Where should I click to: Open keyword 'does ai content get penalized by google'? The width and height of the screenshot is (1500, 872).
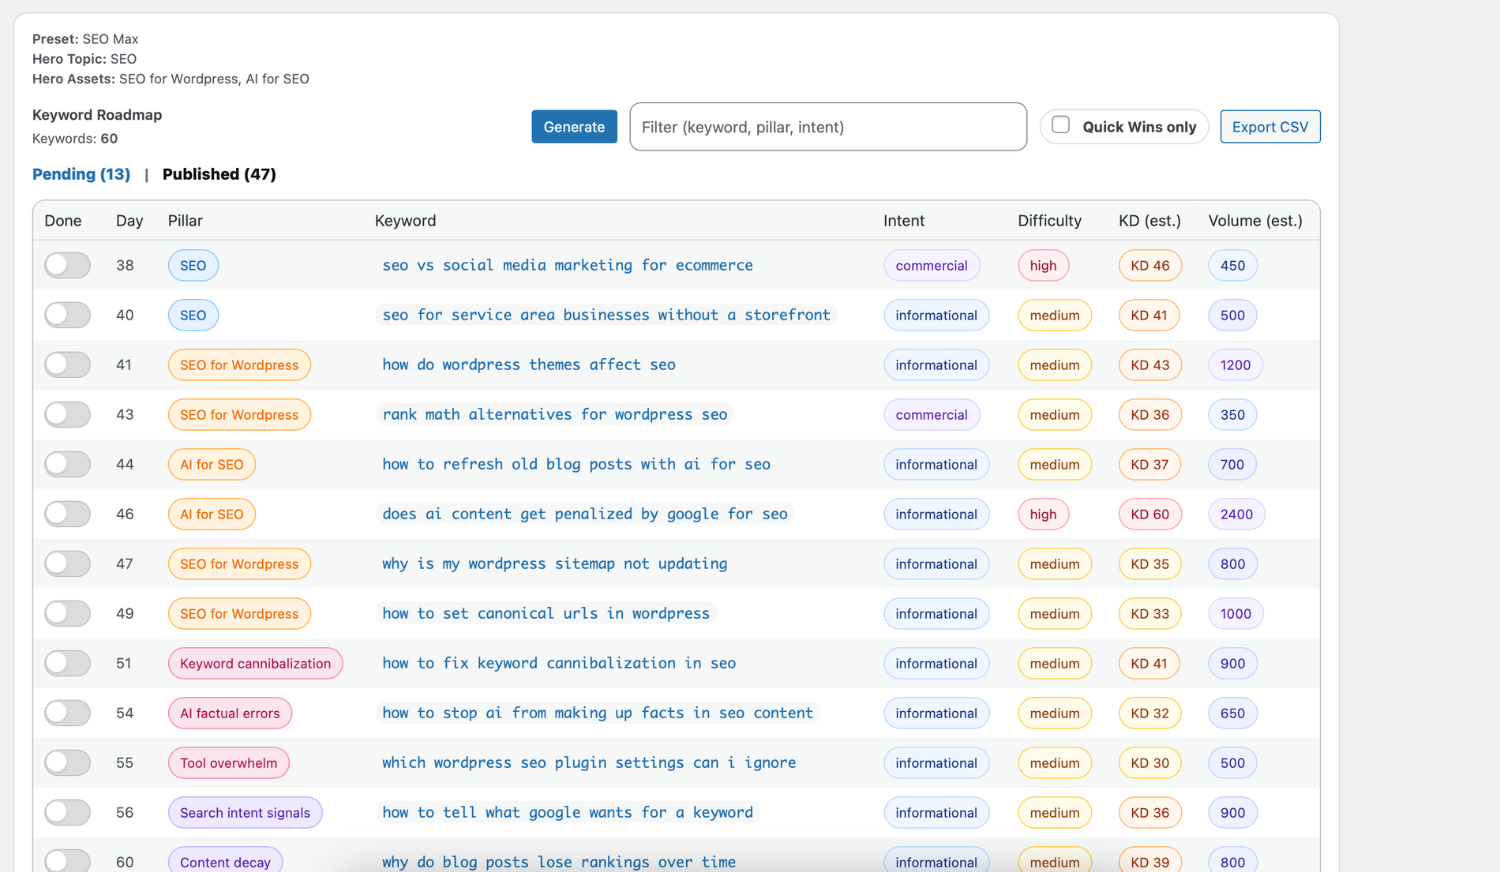pos(584,513)
